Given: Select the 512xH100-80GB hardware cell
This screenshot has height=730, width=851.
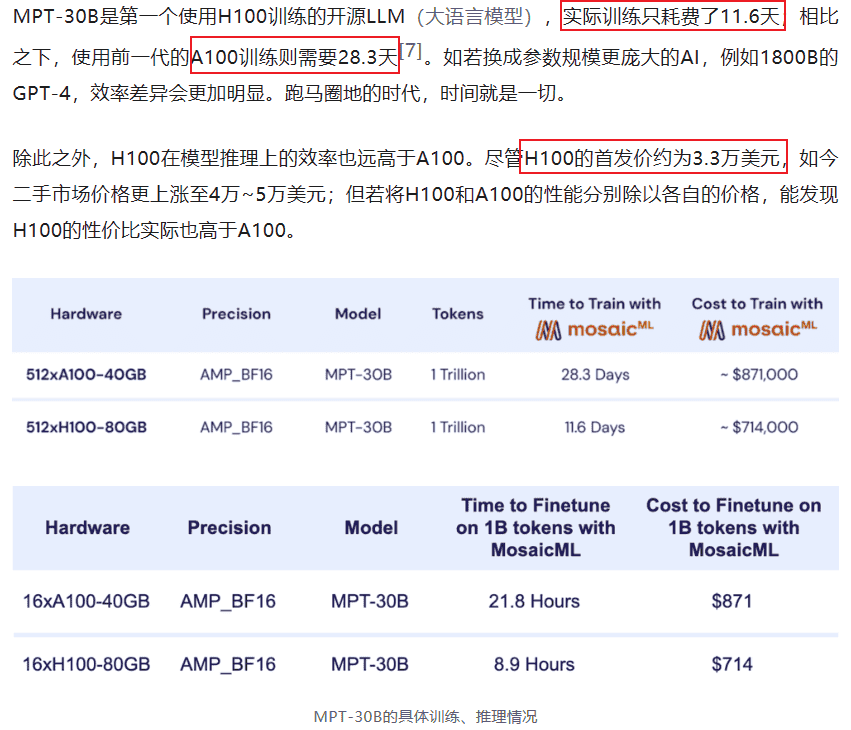Looking at the screenshot, I should coord(86,427).
